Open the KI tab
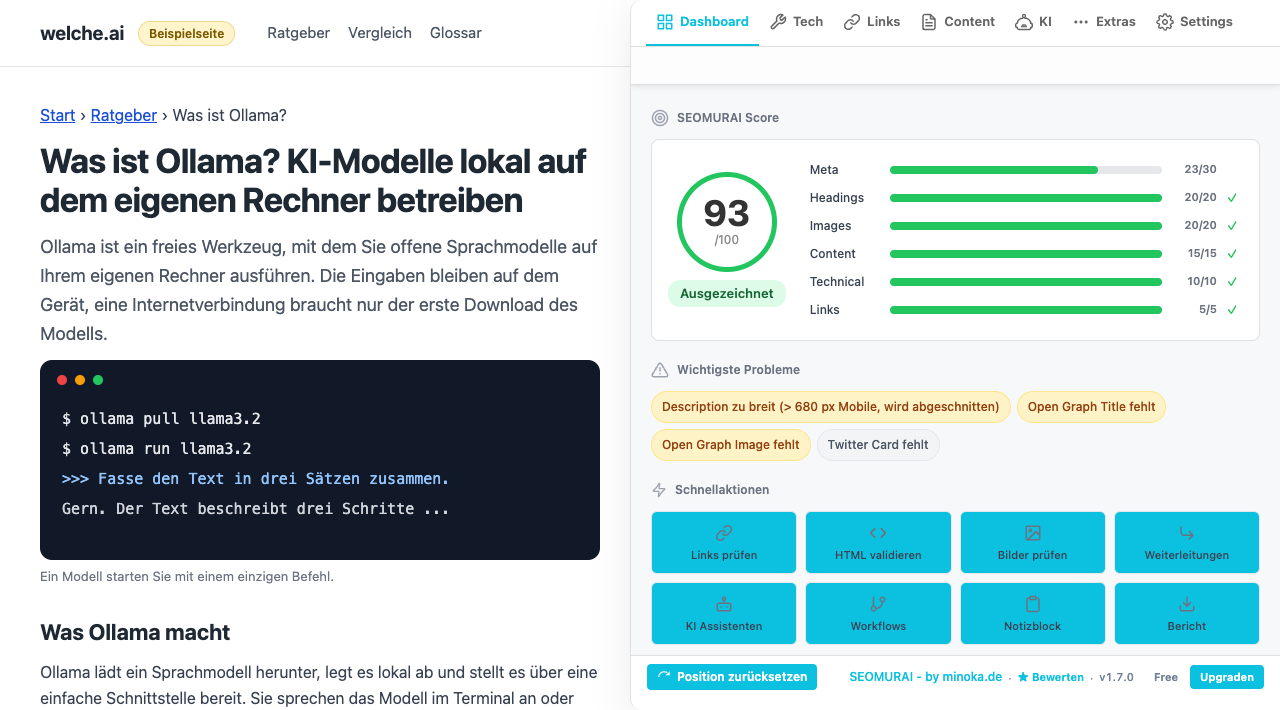This screenshot has width=1280, height=710. pyautogui.click(x=1034, y=22)
